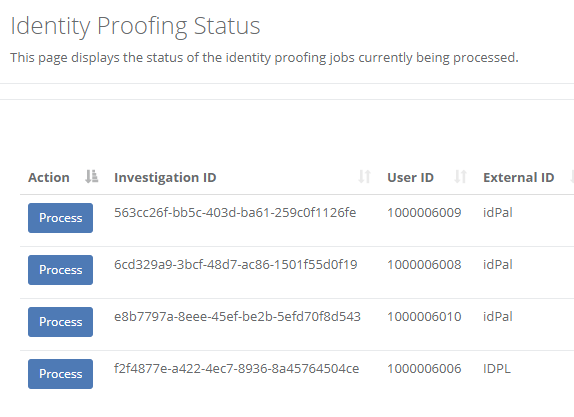Viewport: 574px width, 417px height.
Task: Select user ID 1000006010
Action: [424, 317]
